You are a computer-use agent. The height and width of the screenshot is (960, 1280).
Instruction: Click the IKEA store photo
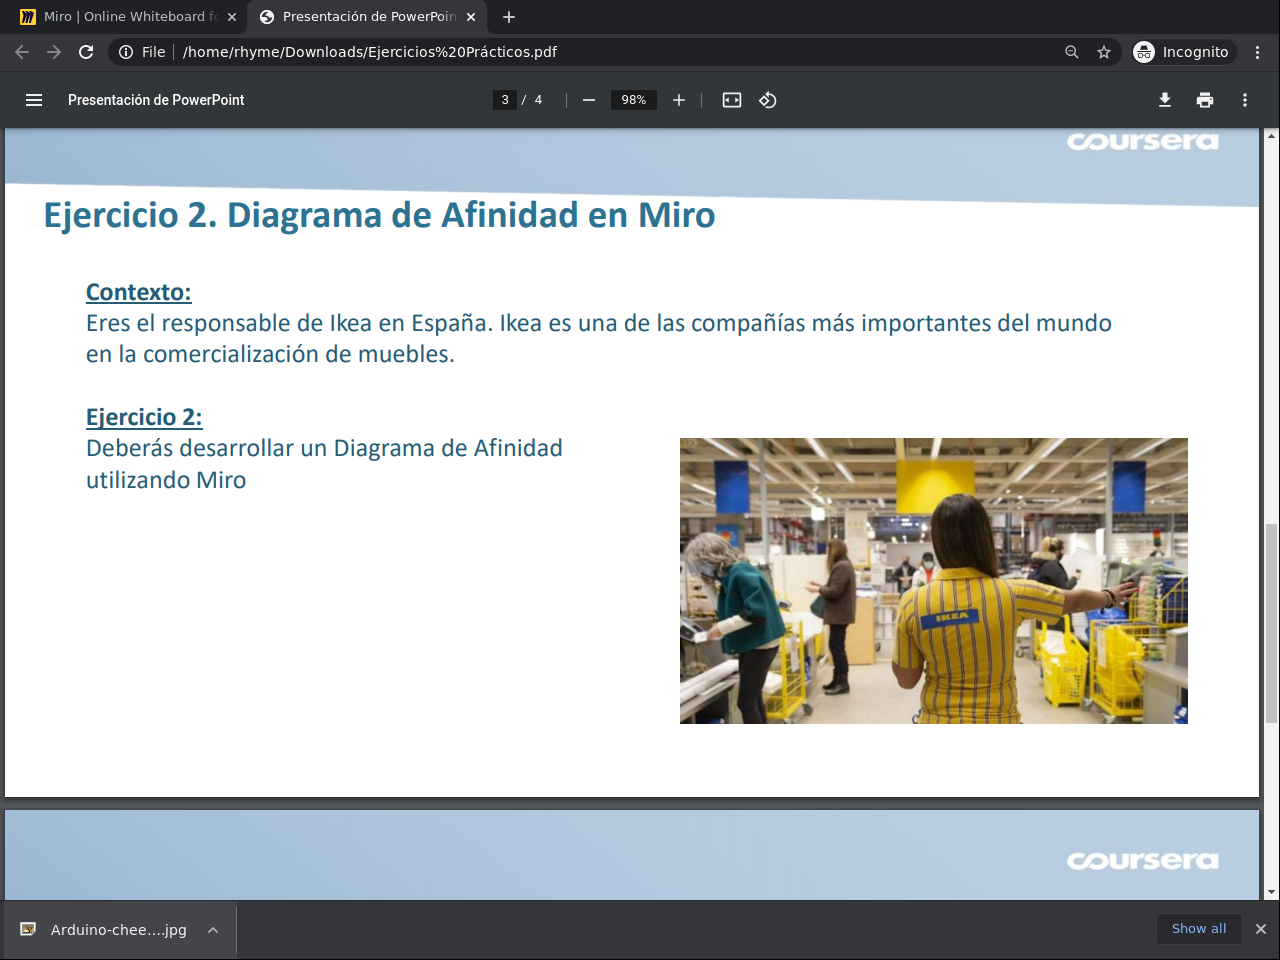tap(934, 581)
